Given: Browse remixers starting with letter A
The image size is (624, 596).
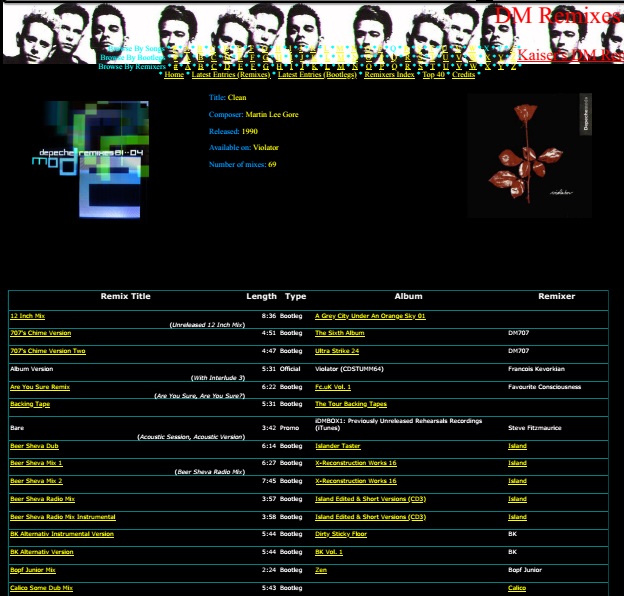Looking at the screenshot, I should click(188, 66).
